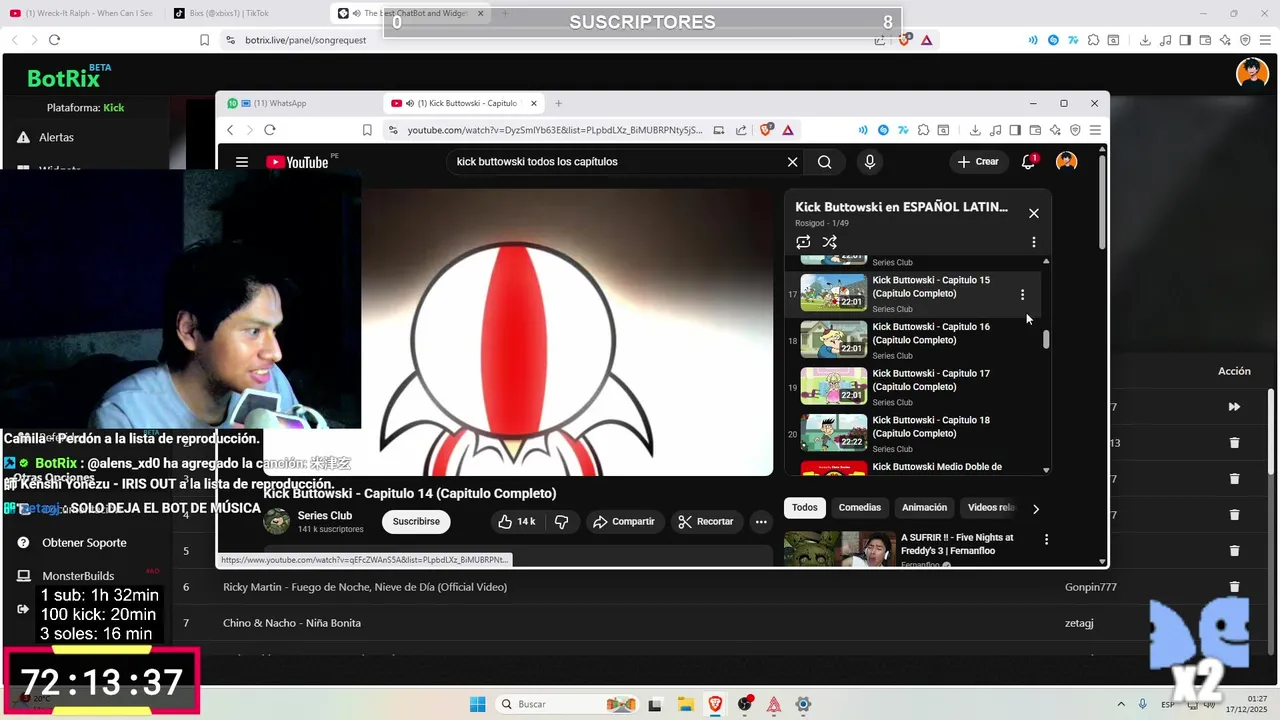Toggle the sidebar panel in the YouTube window
Screen dimensions: 1280x720
pyautogui.click(x=1015, y=130)
